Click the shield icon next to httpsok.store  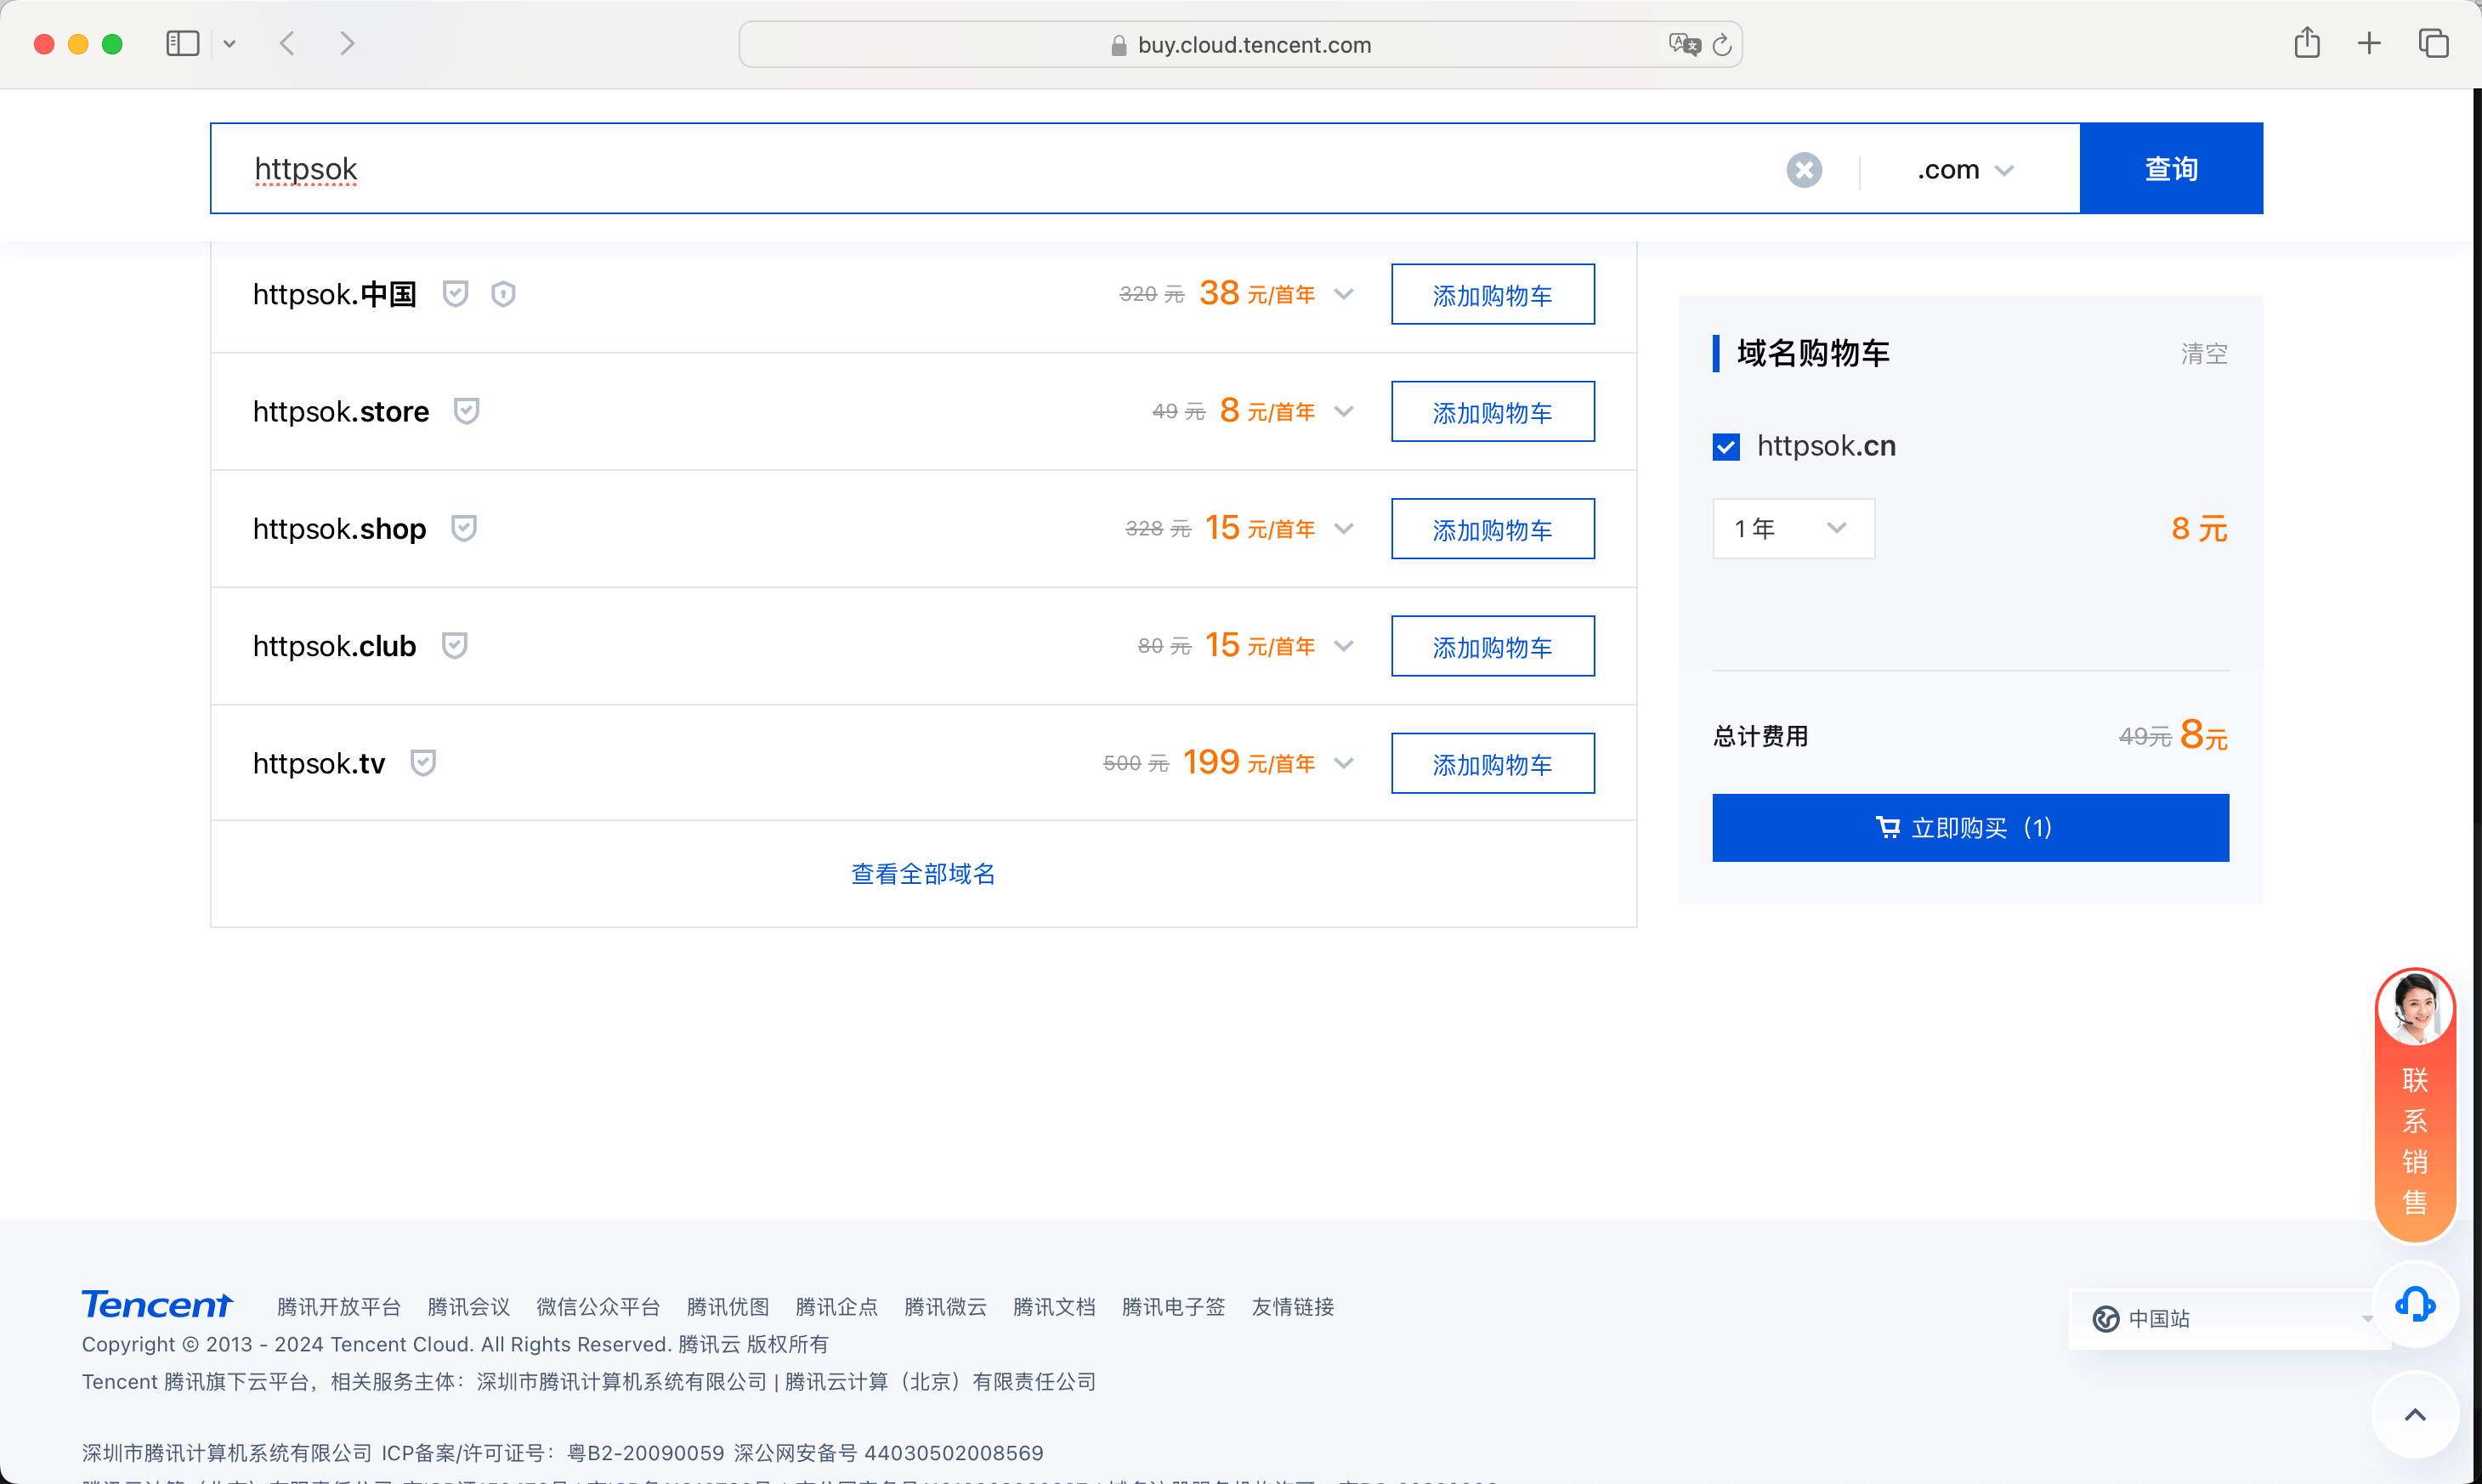[467, 410]
